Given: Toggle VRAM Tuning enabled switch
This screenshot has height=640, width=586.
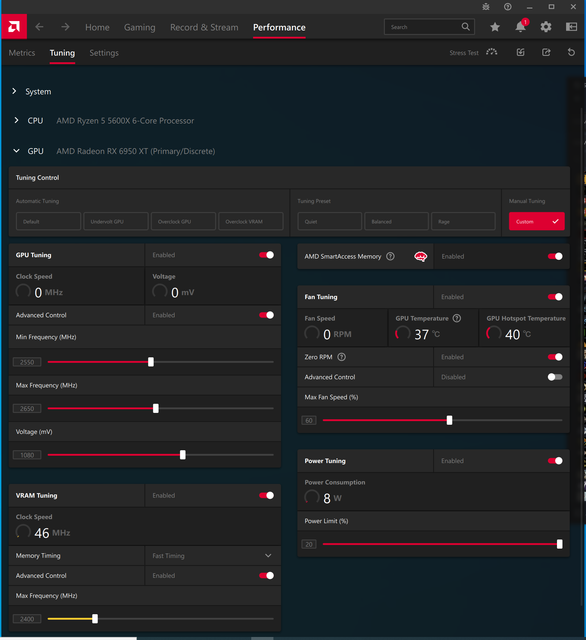Looking at the screenshot, I should [266, 496].
